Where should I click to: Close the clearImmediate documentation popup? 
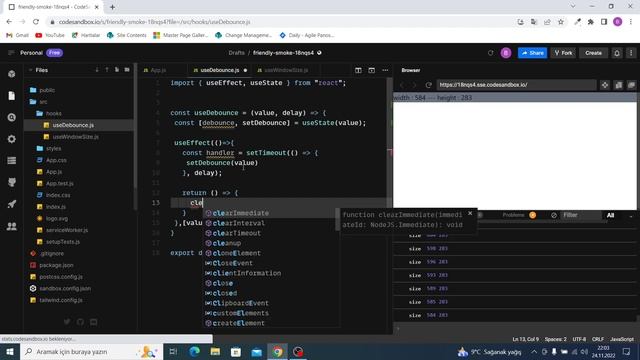470,213
